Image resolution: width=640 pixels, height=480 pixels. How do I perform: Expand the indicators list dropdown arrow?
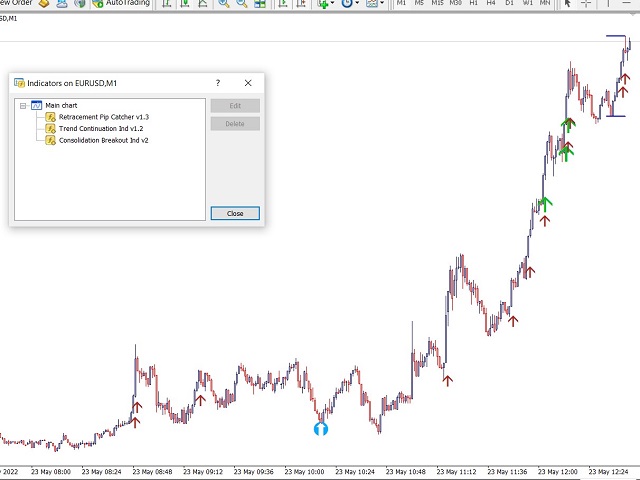tap(332, 3)
